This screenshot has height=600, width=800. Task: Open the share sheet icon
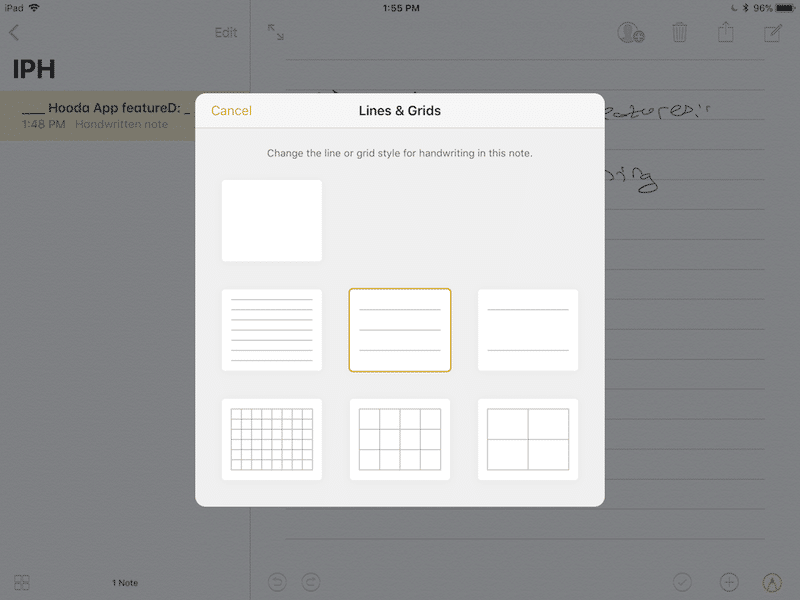click(726, 32)
